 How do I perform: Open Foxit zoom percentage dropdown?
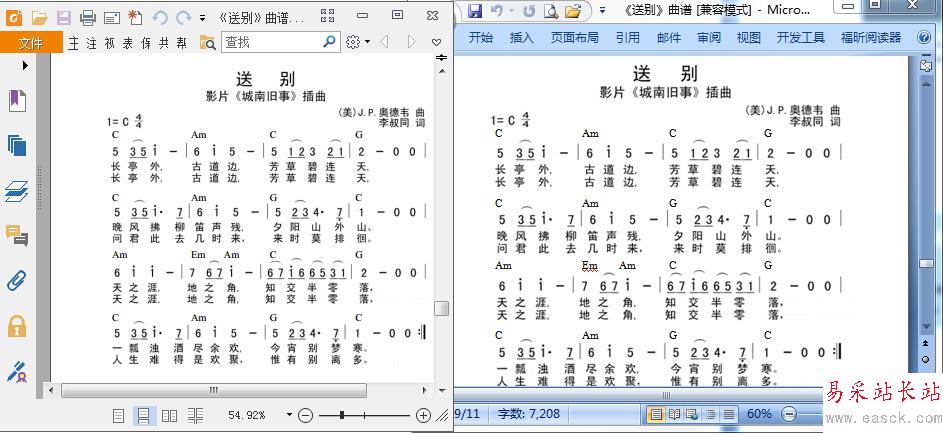pyautogui.click(x=289, y=414)
